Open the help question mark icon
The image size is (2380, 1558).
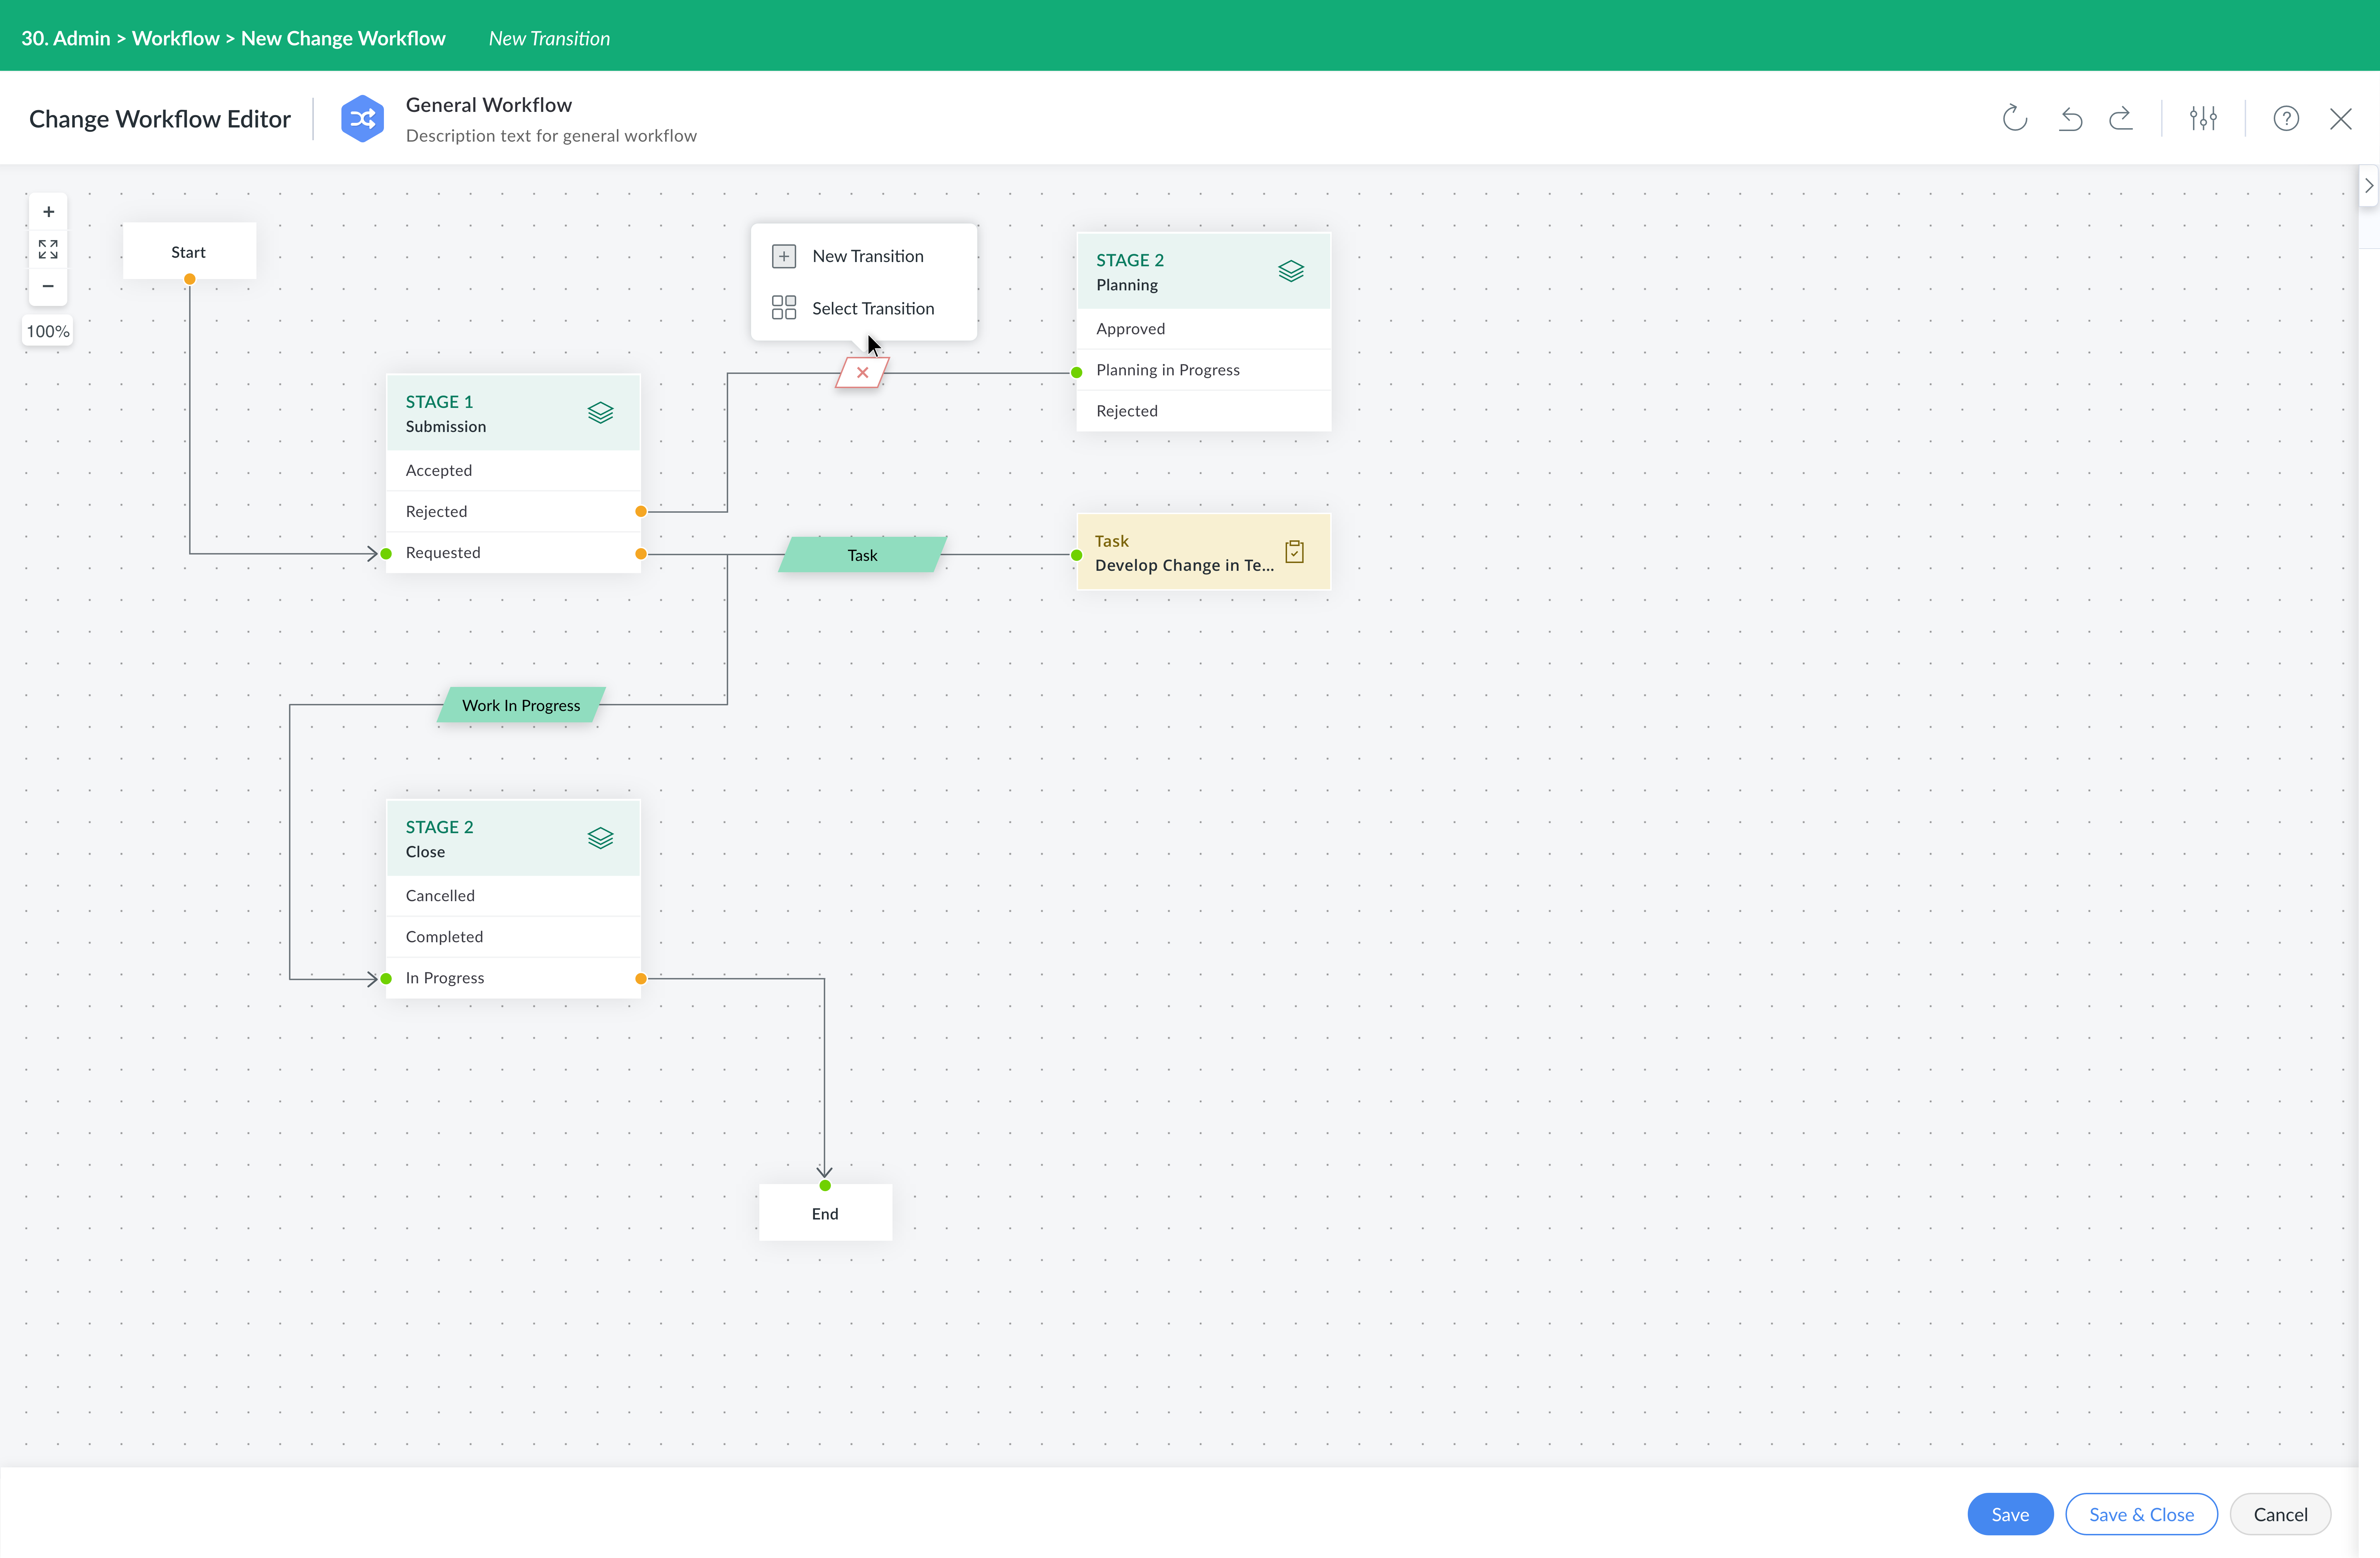click(2286, 119)
